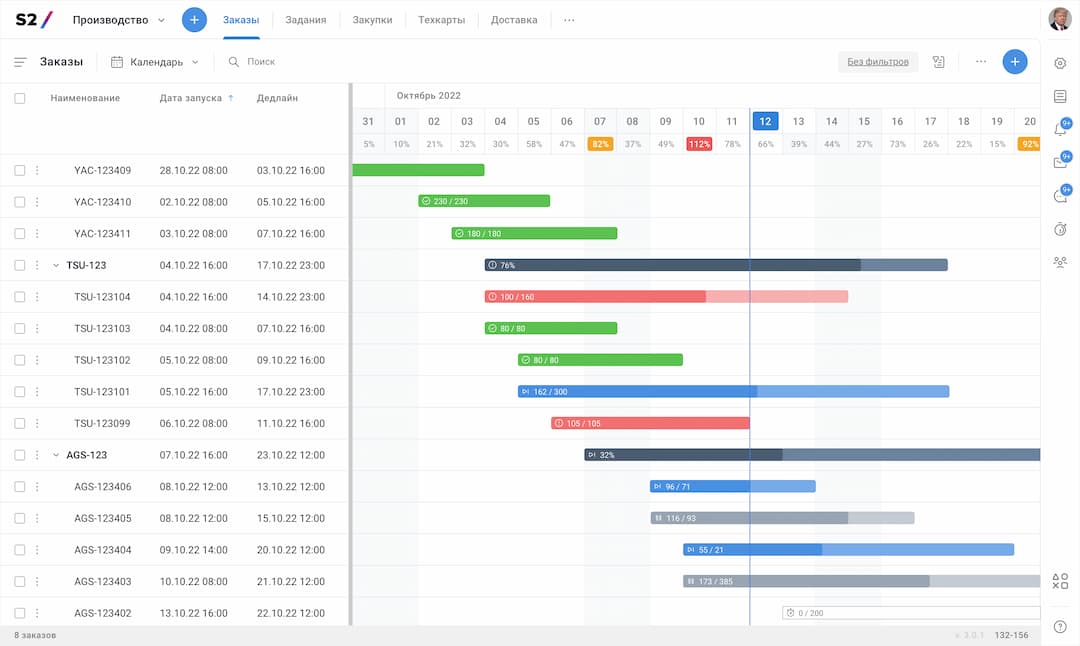The width and height of the screenshot is (1080, 646).
Task: Check the TSU-123102 row checkbox
Action: [x=20, y=360]
